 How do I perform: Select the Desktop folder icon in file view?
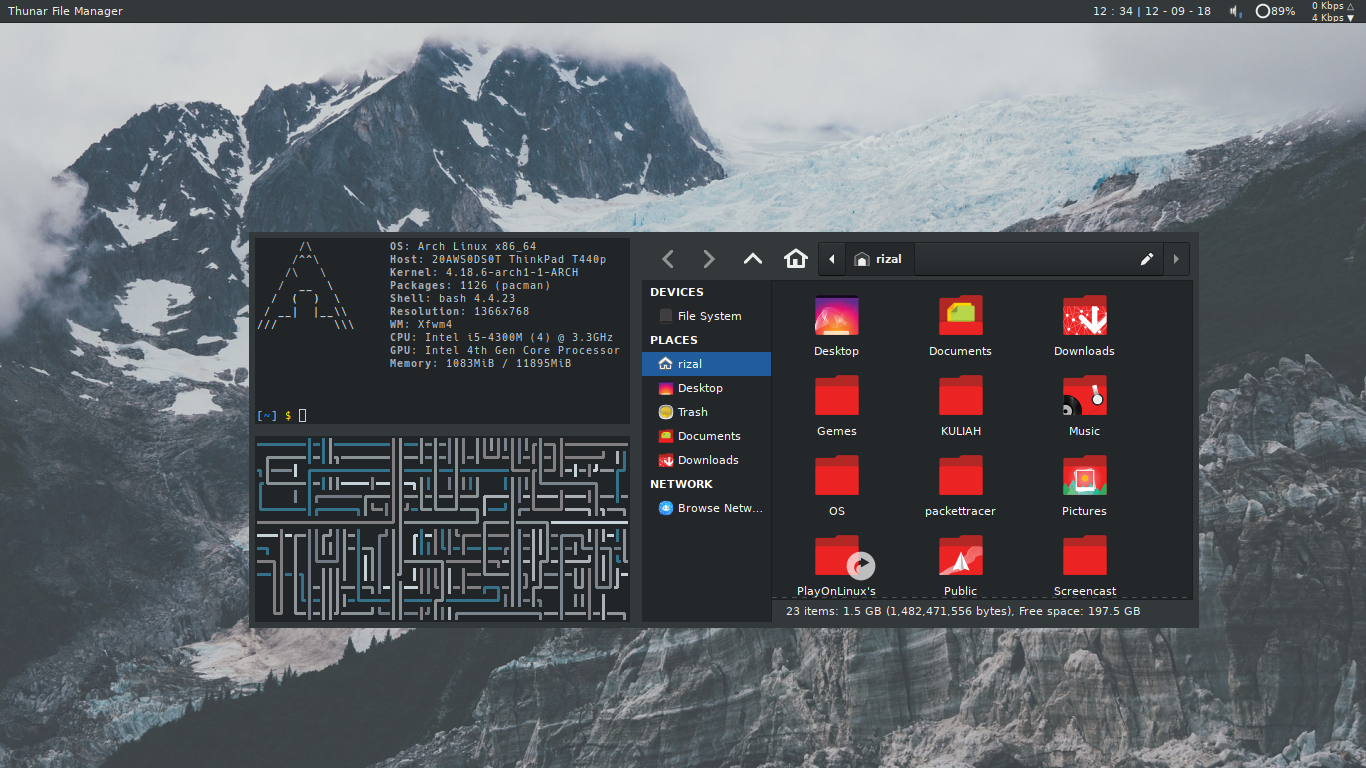[x=836, y=316]
